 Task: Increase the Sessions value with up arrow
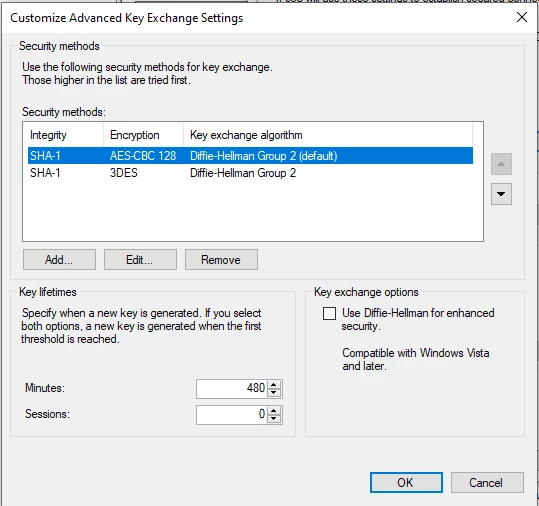click(x=274, y=410)
